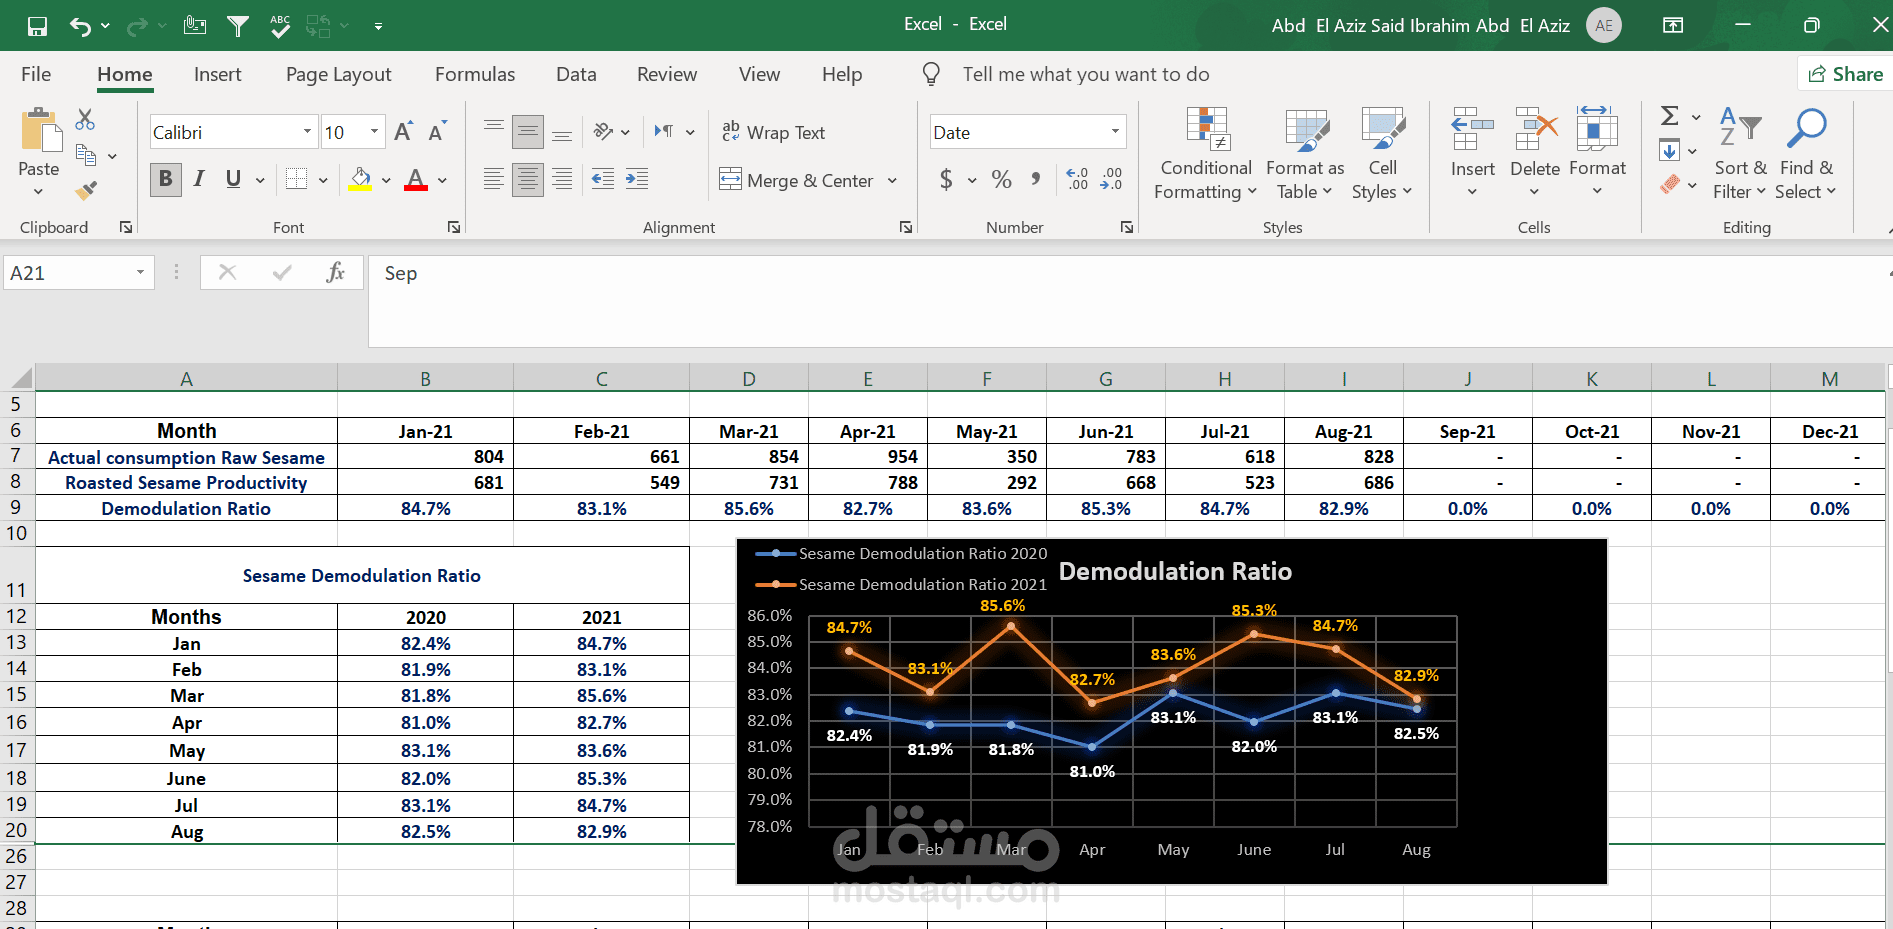Click the Tell me what you want search box
Viewport: 1893px width, 929px height.
coord(1086,74)
